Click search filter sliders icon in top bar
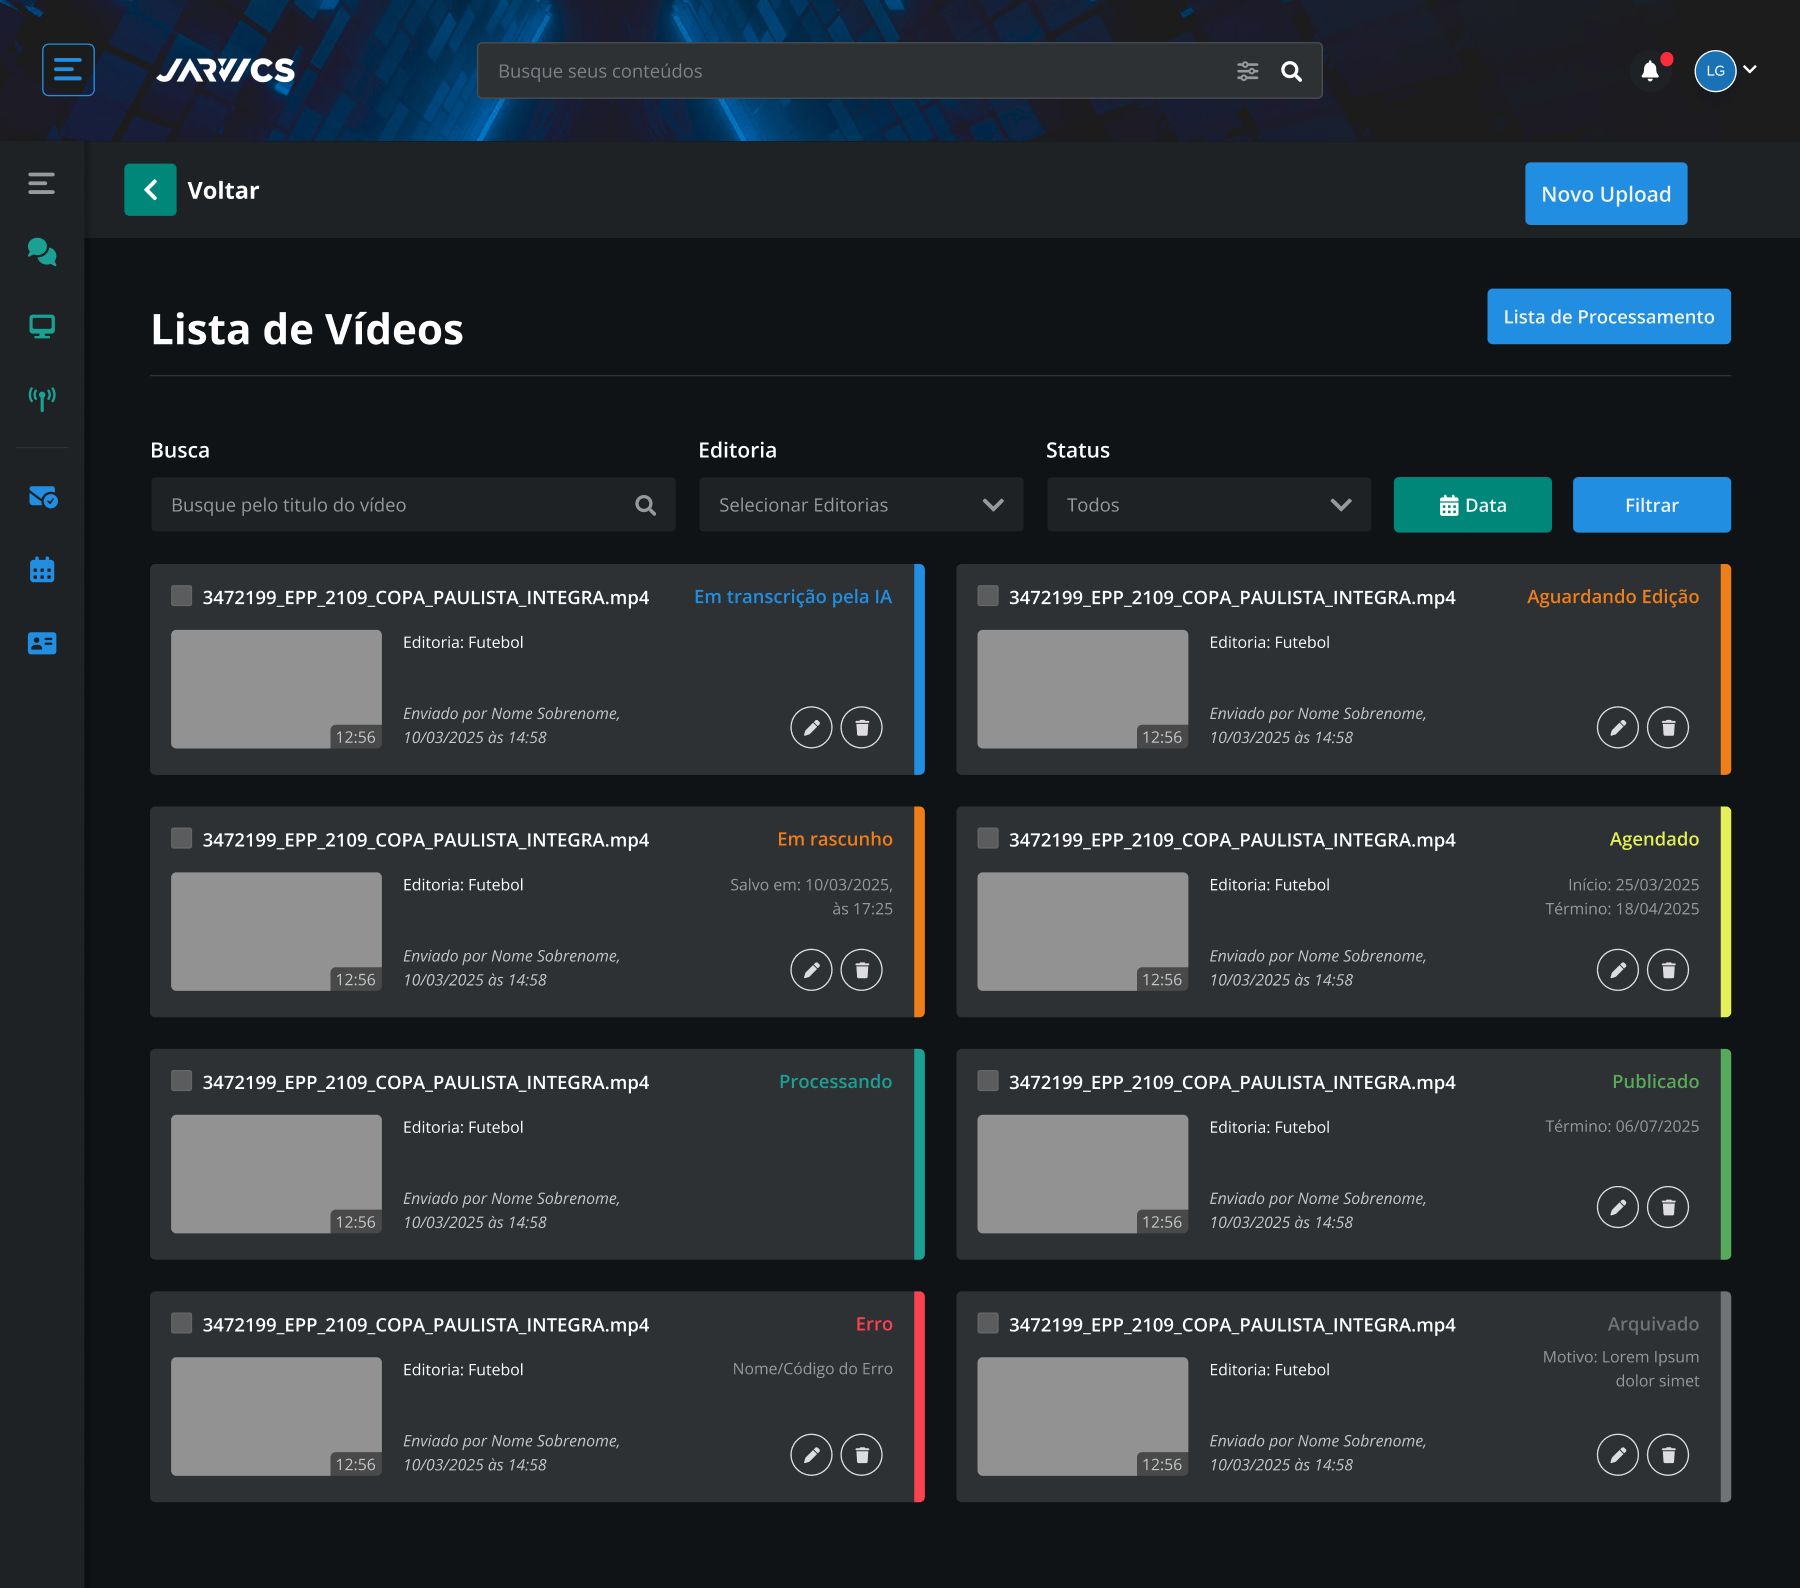Screen dimensions: 1800x1588 pos(1247,71)
